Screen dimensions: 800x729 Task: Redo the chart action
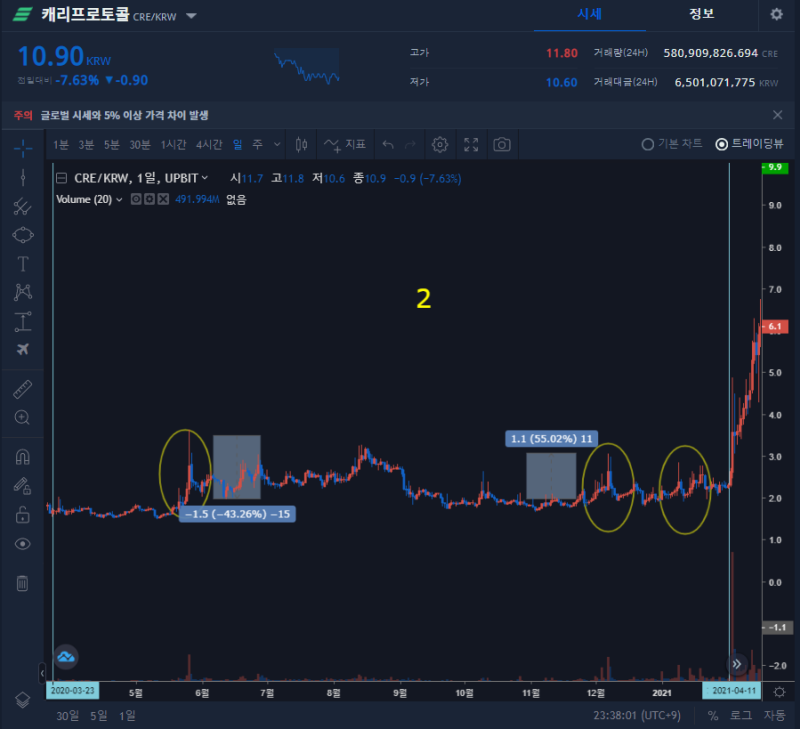410,145
